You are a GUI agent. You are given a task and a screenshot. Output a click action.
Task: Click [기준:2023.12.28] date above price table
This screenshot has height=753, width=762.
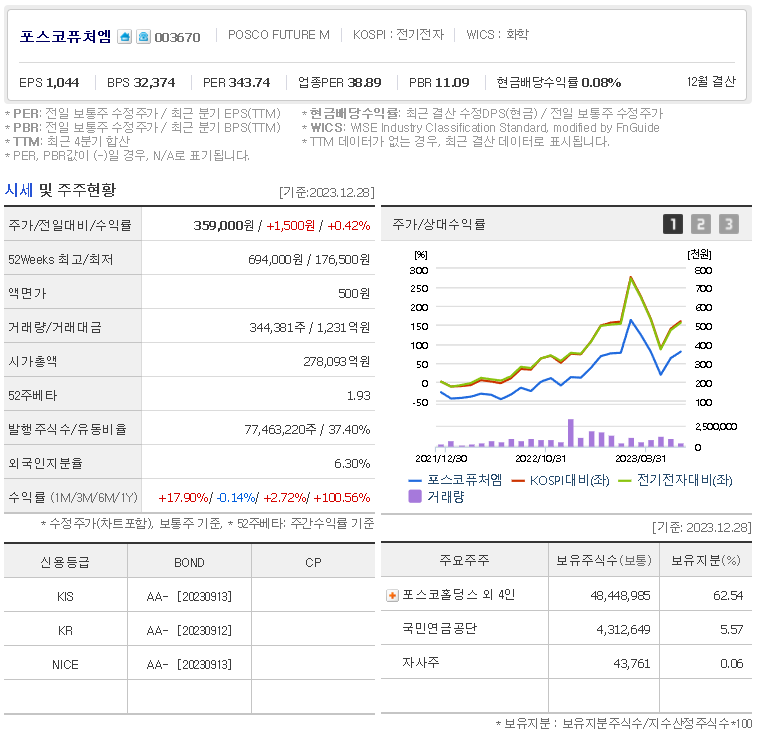327,193
